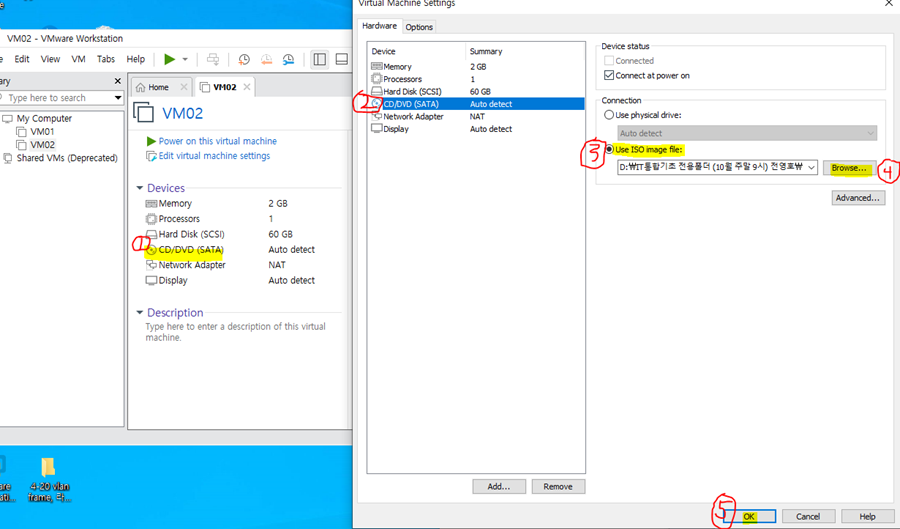Toggle Connect at power on checkbox
This screenshot has width=900, height=529.
(x=609, y=75)
